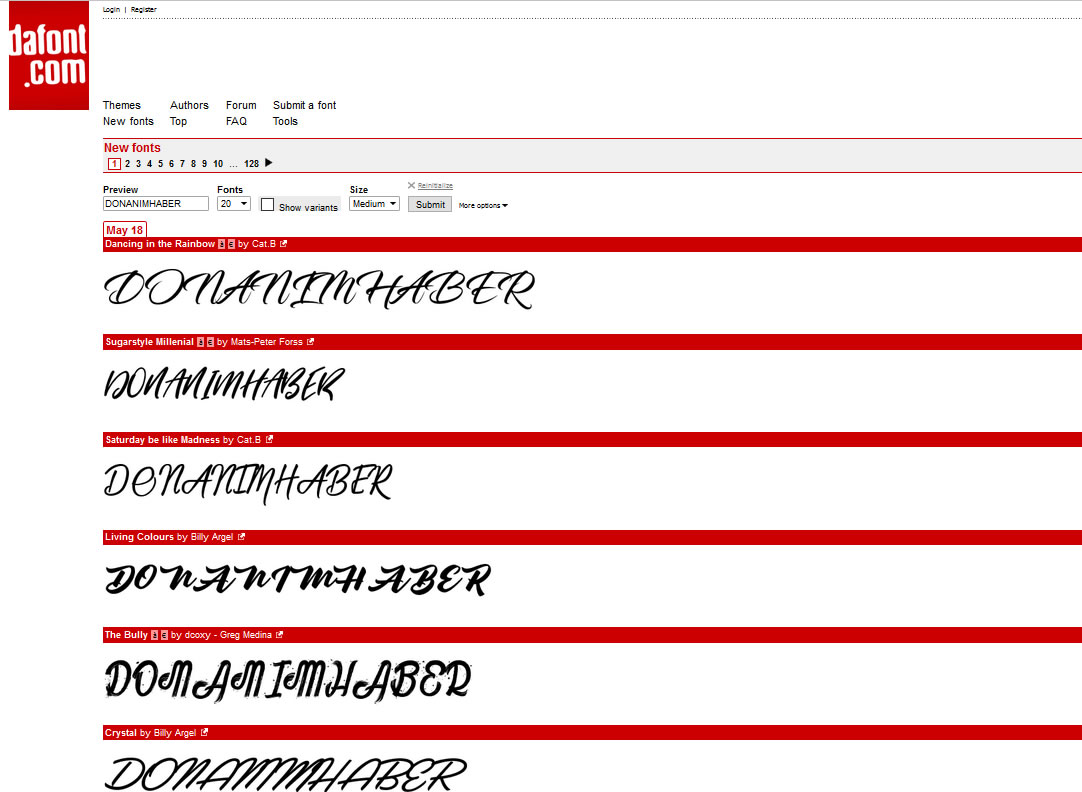Click accents icon beside The Bully
This screenshot has height=792, width=1082.
155,635
